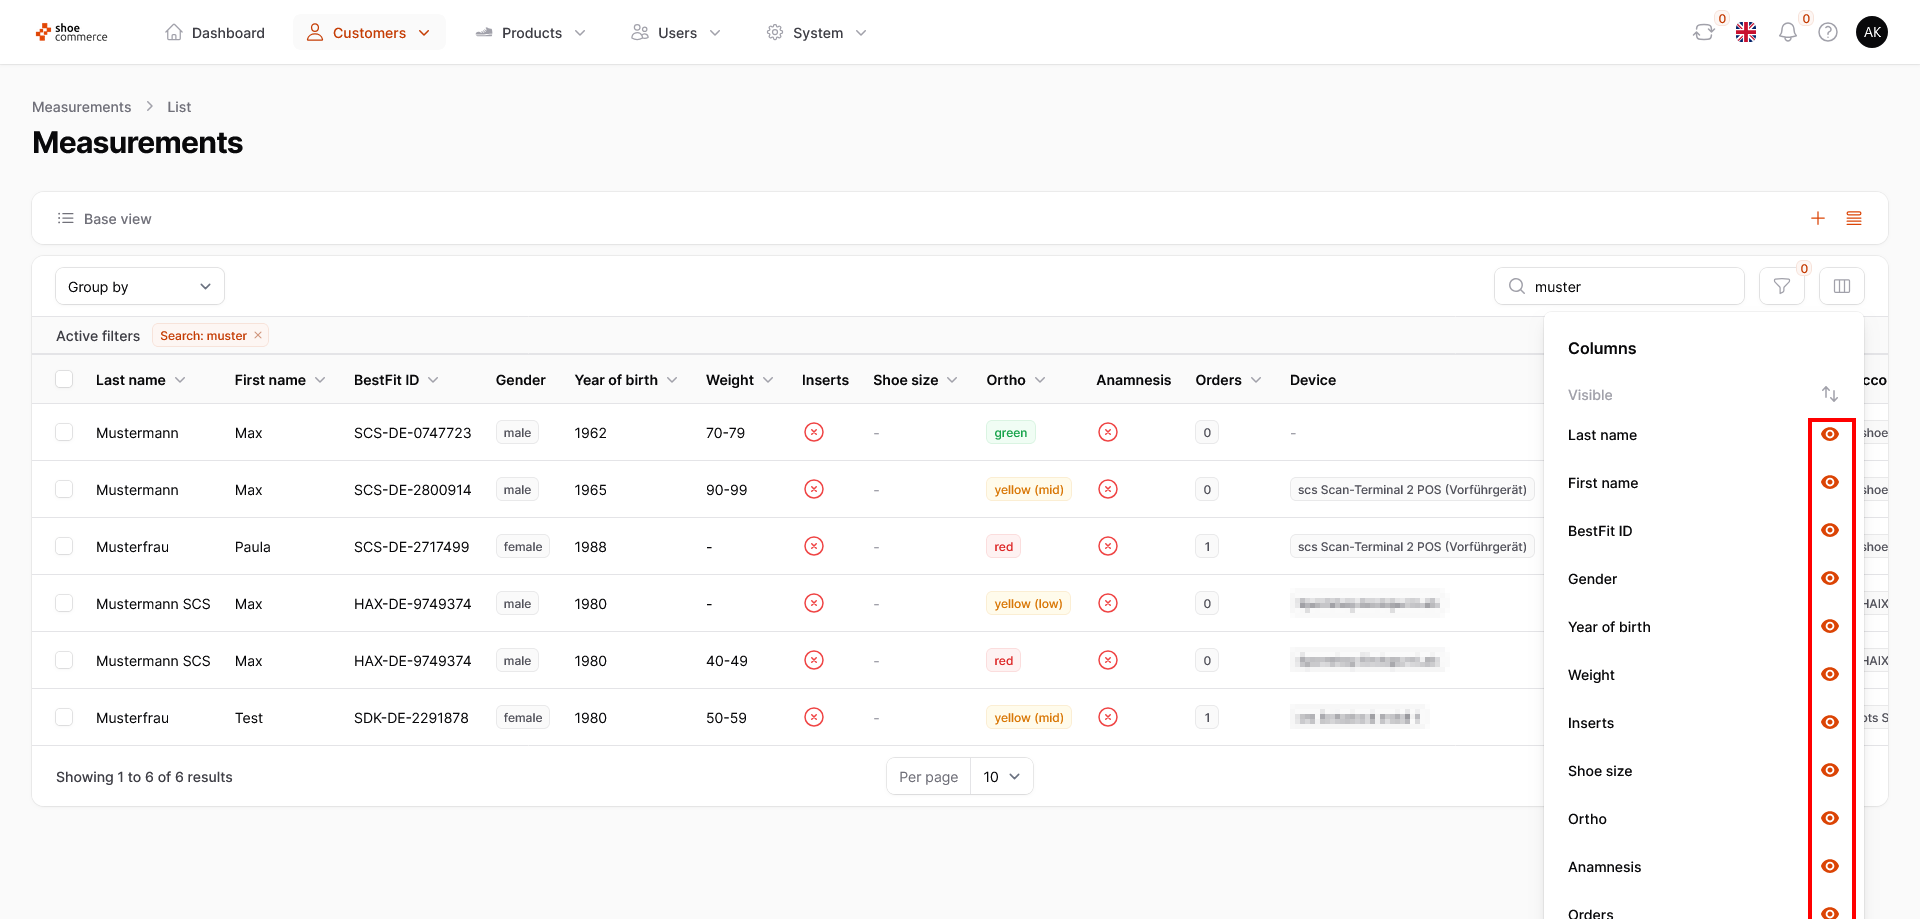The width and height of the screenshot is (1920, 919).
Task: Open the Per page 10 dropdown
Action: [x=1001, y=777]
